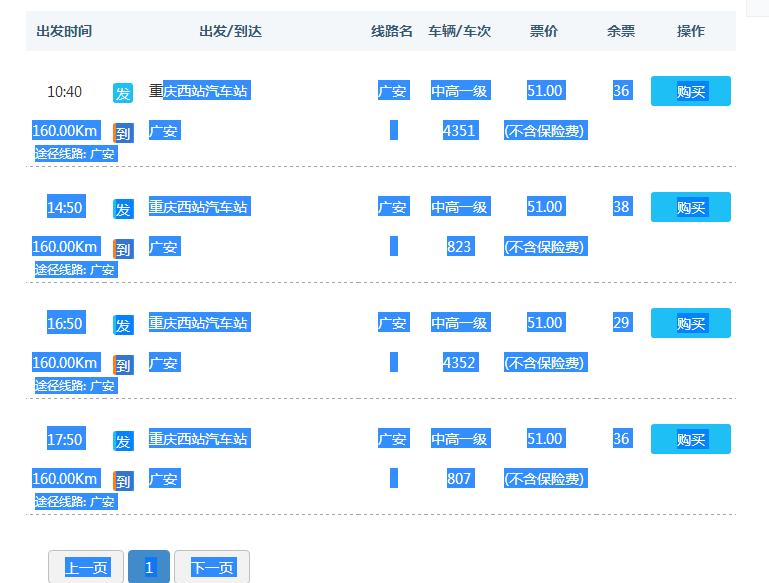Go to previous page with 上一页
This screenshot has width=769, height=583.
[86, 567]
